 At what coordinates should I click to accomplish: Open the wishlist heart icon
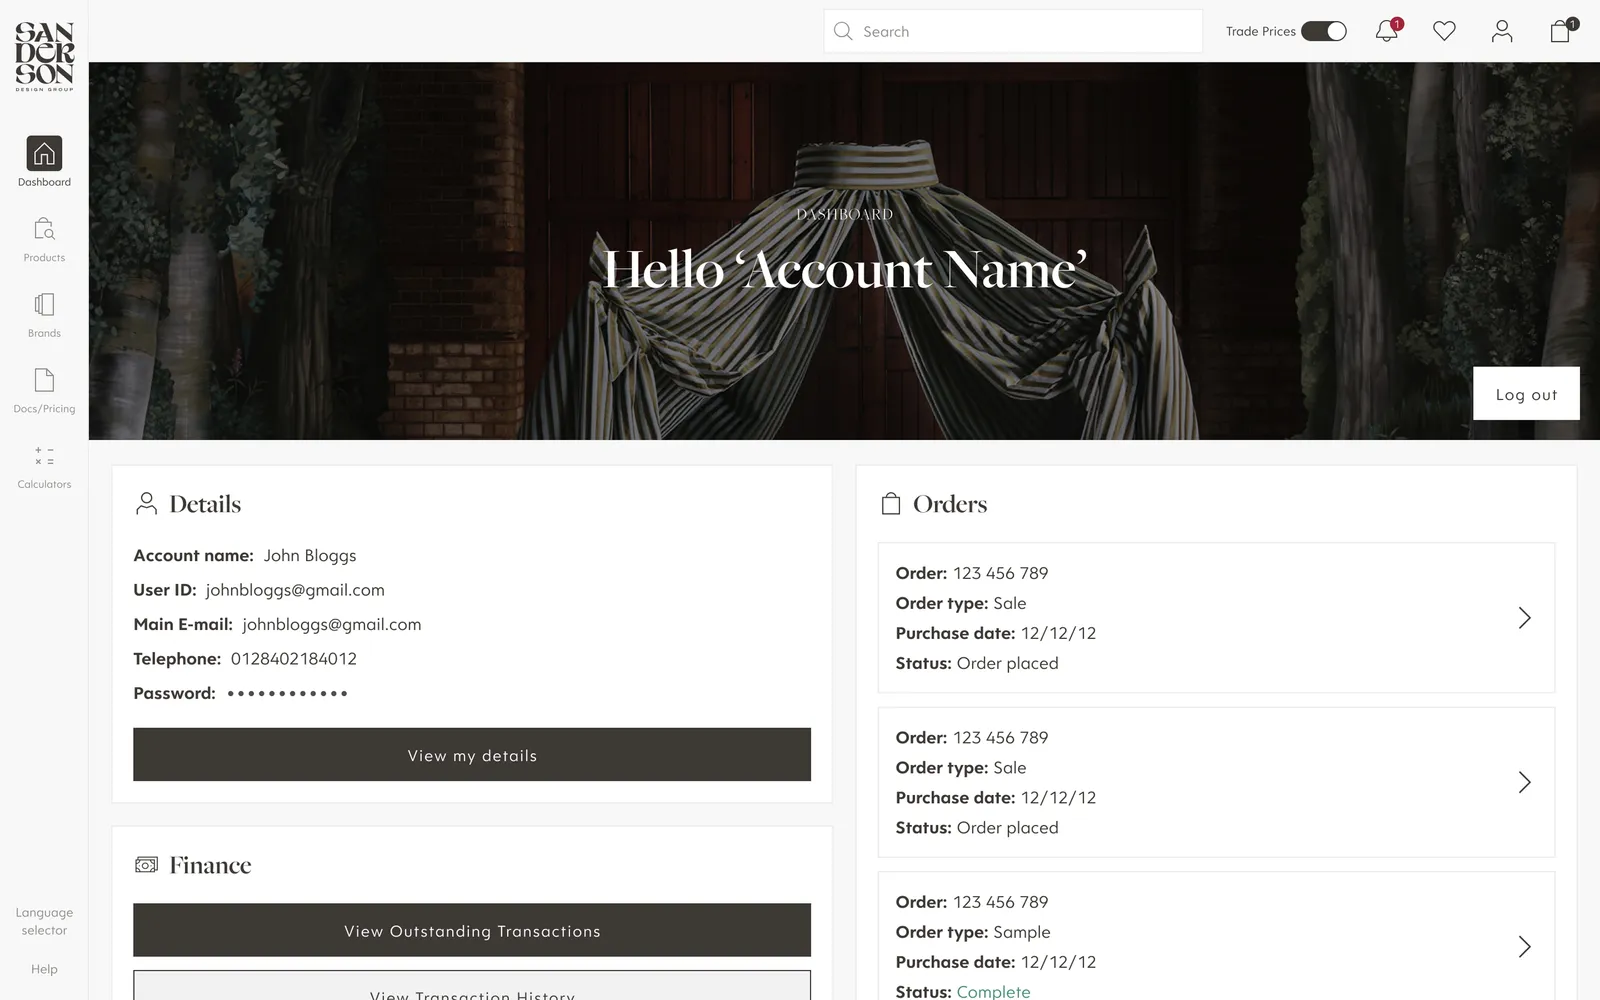click(1444, 31)
